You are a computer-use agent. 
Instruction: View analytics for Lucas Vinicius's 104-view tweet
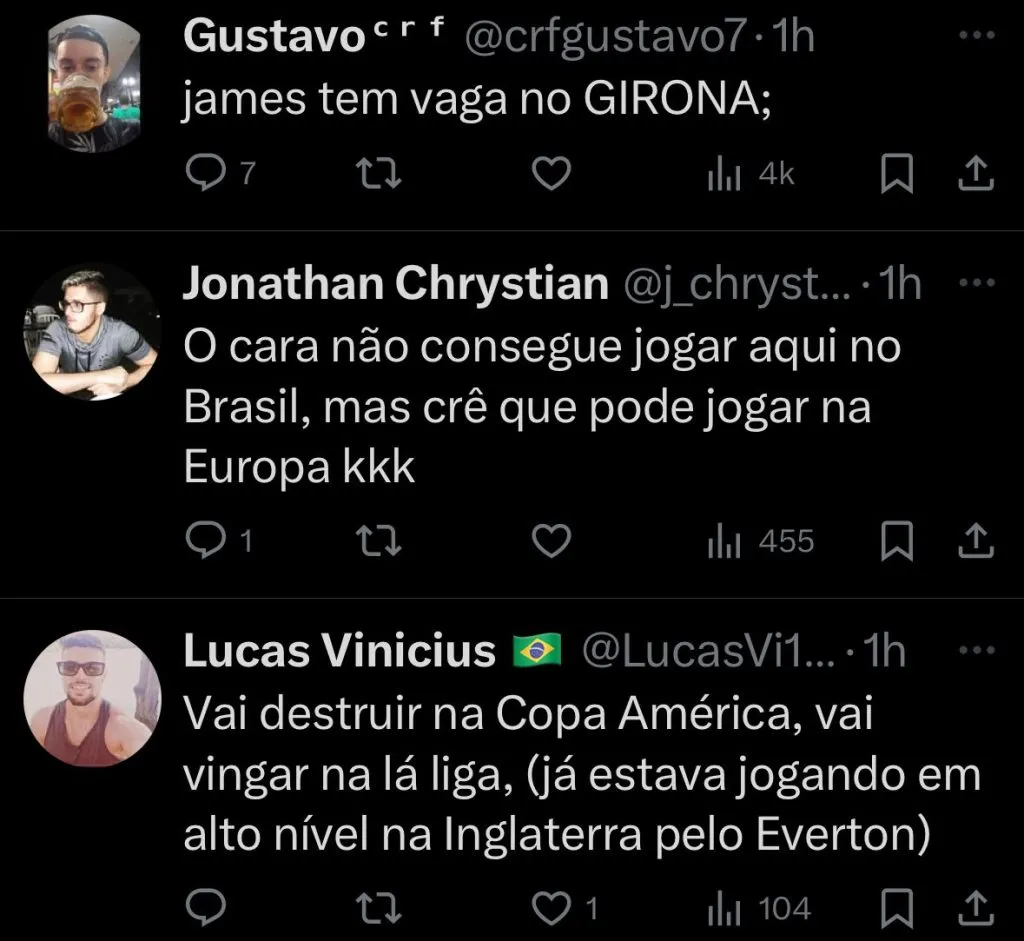point(722,909)
